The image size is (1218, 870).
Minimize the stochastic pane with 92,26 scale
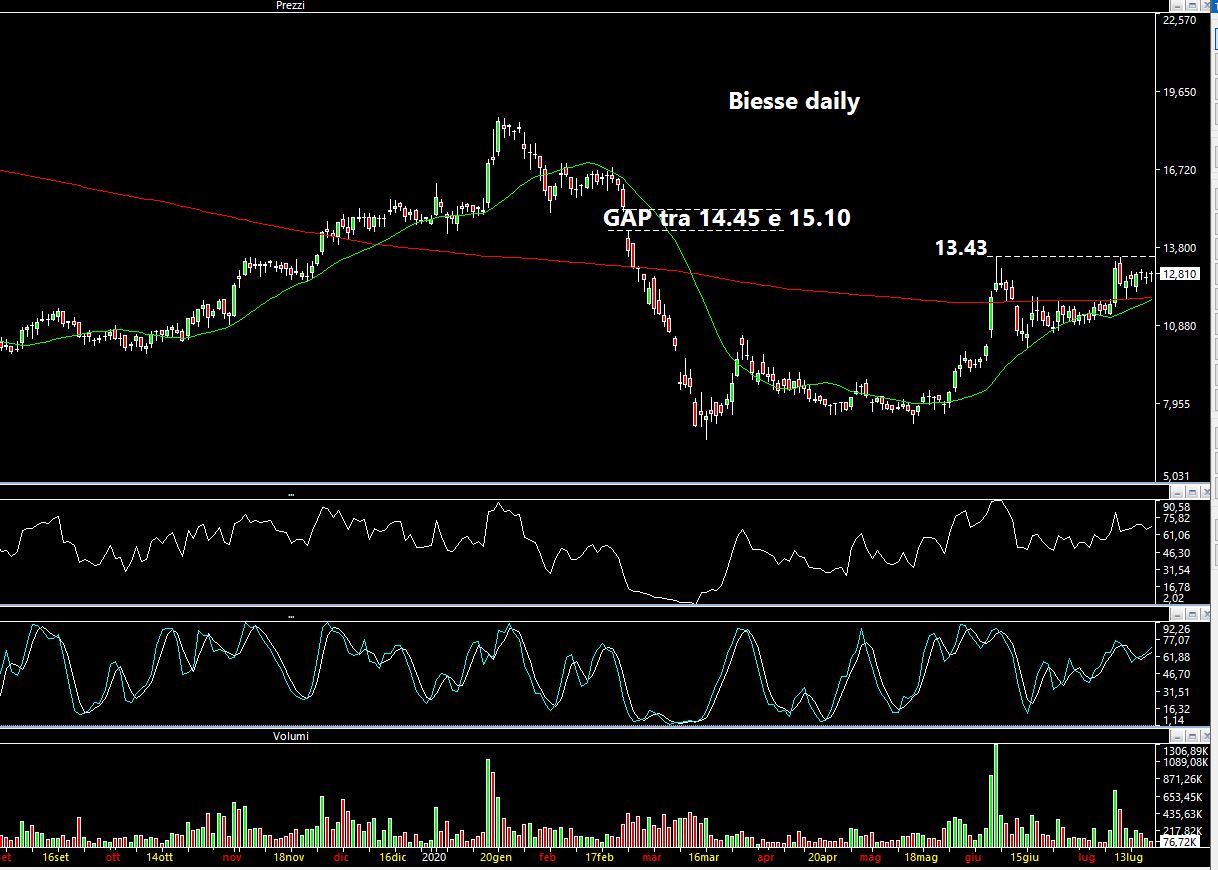click(1177, 613)
